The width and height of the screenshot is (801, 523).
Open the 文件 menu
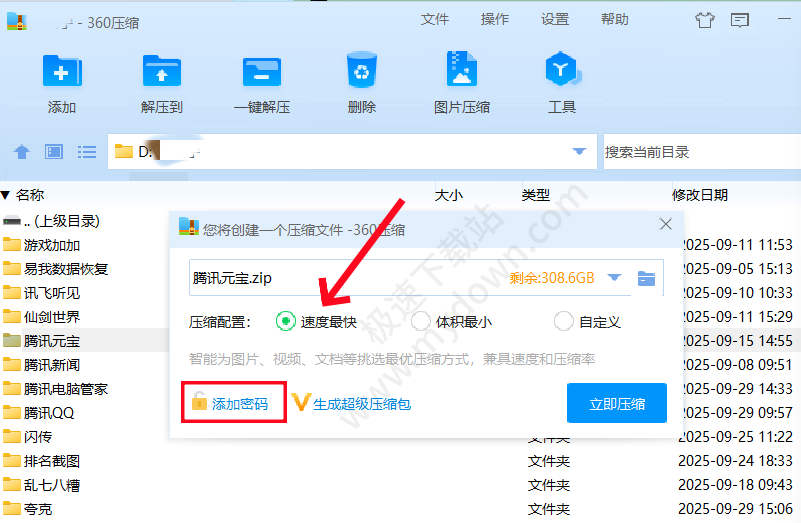click(435, 19)
